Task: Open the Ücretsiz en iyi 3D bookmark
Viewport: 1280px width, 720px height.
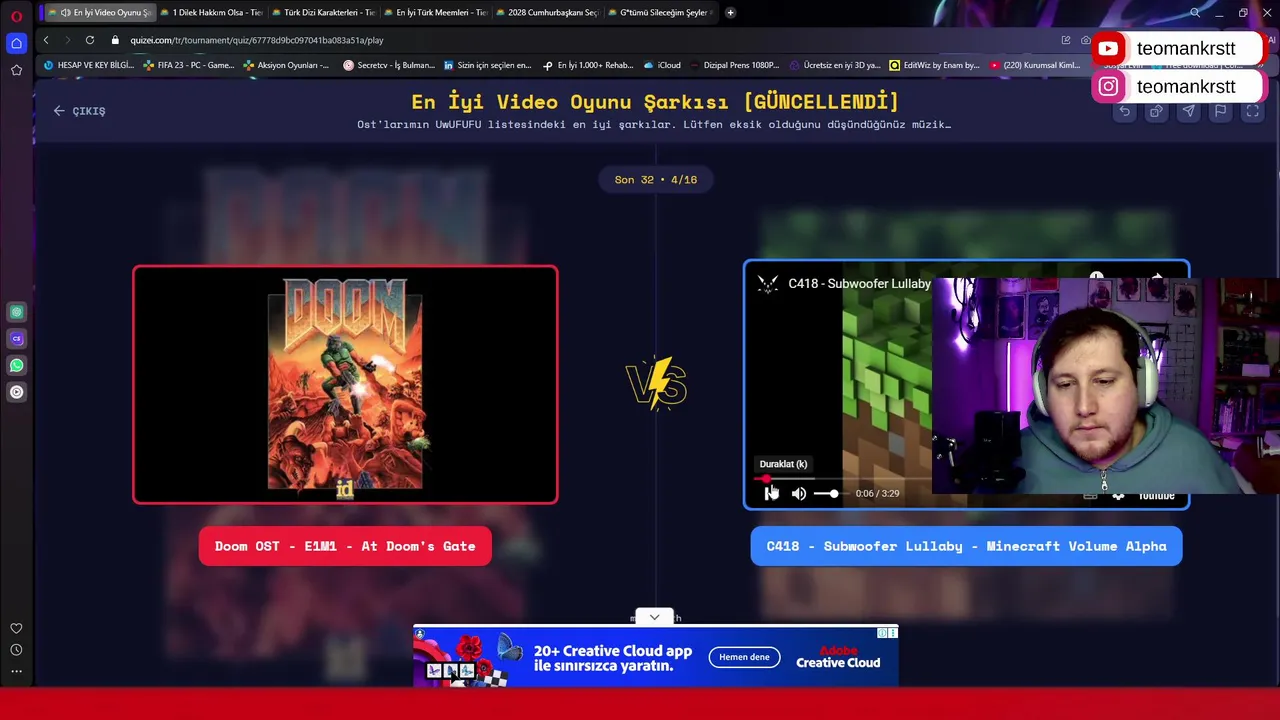Action: pos(835,65)
